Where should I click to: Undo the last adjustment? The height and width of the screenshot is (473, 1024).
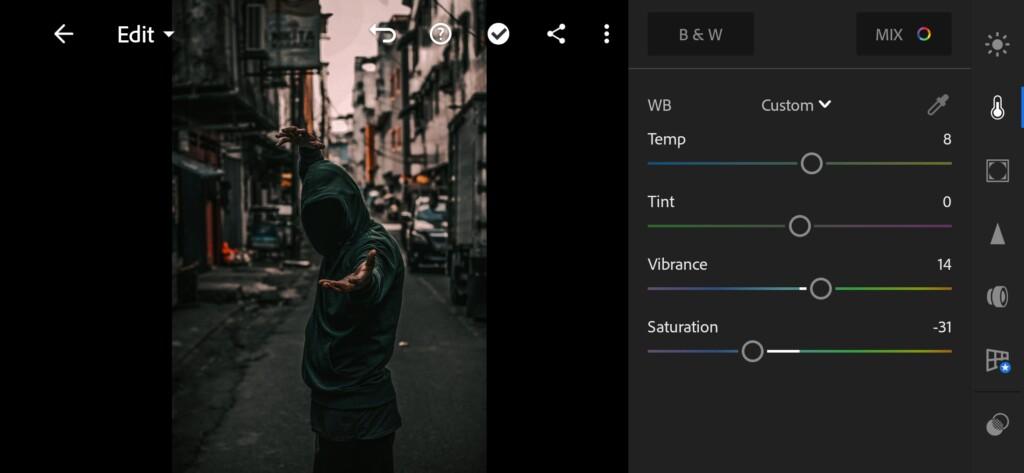click(383, 33)
